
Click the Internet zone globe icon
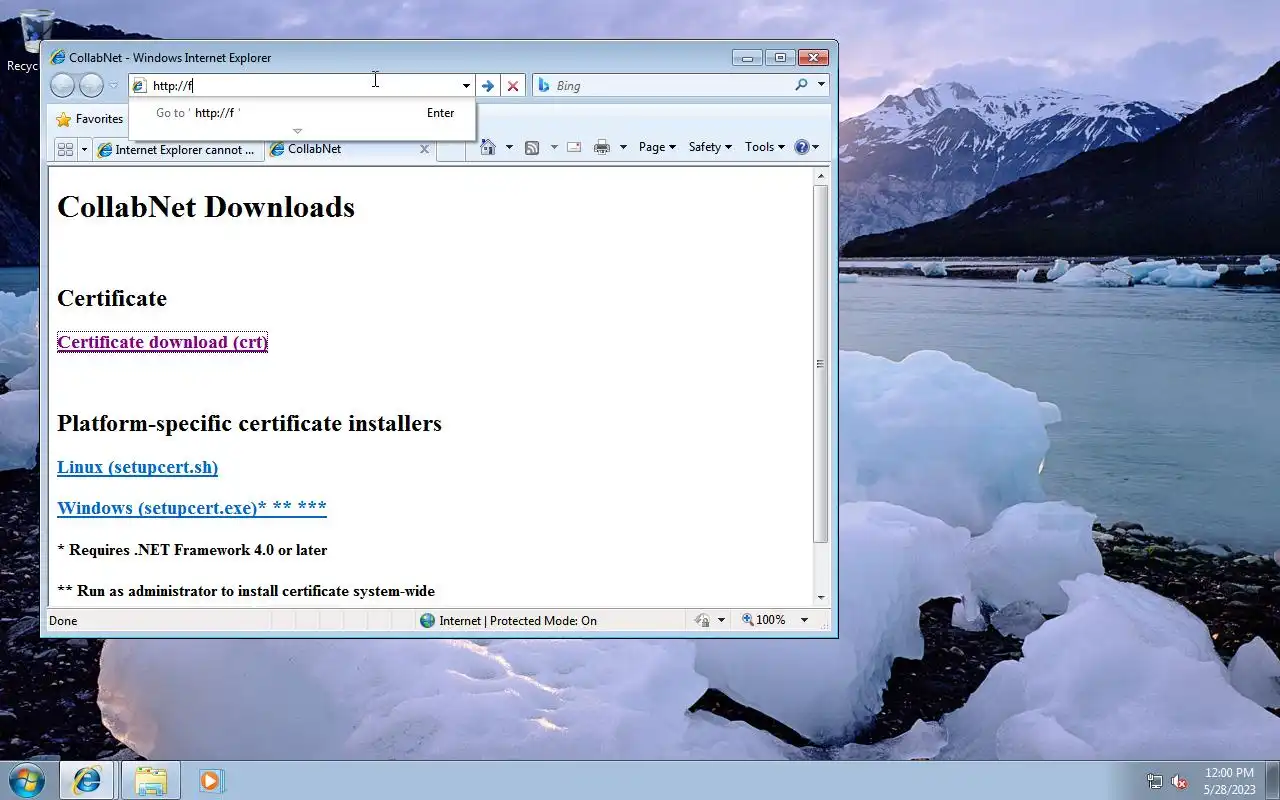428,621
